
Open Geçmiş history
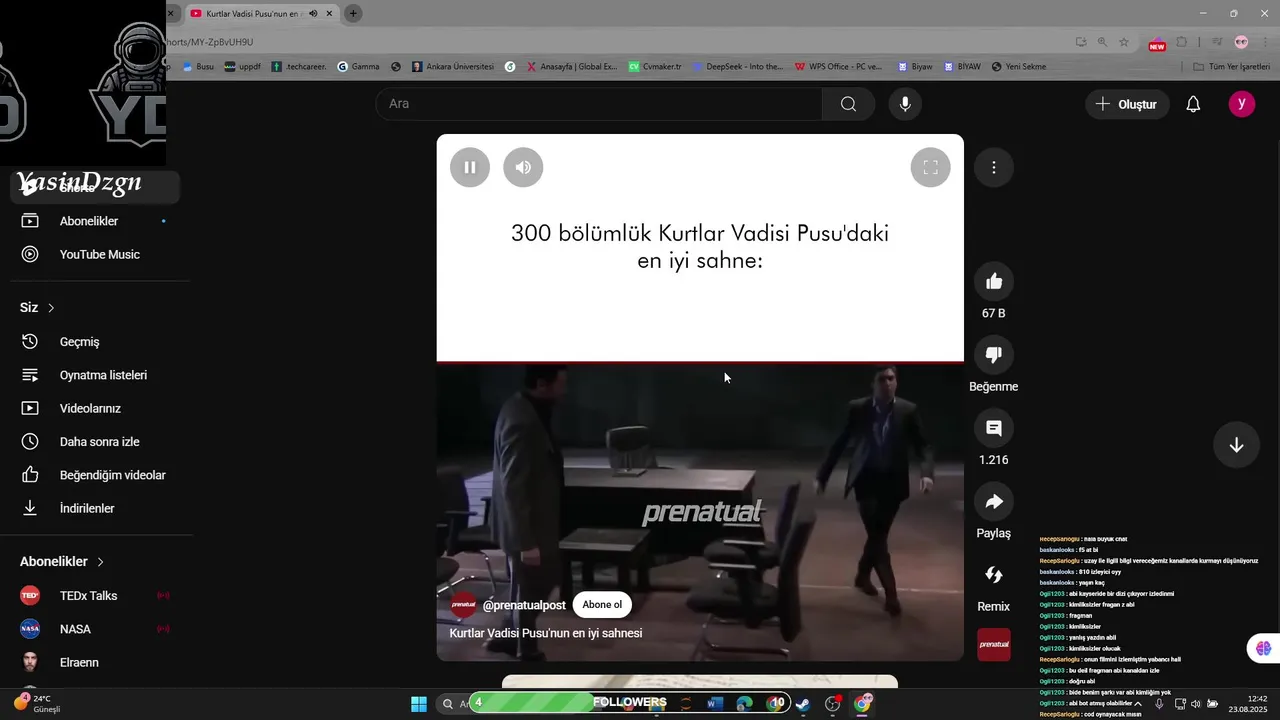click(96, 342)
